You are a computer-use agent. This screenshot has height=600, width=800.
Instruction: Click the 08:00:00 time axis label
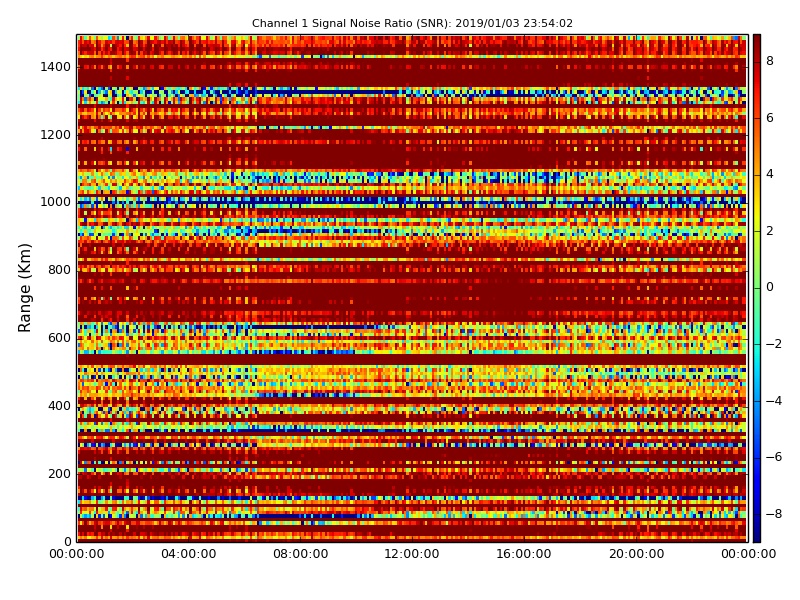point(301,554)
